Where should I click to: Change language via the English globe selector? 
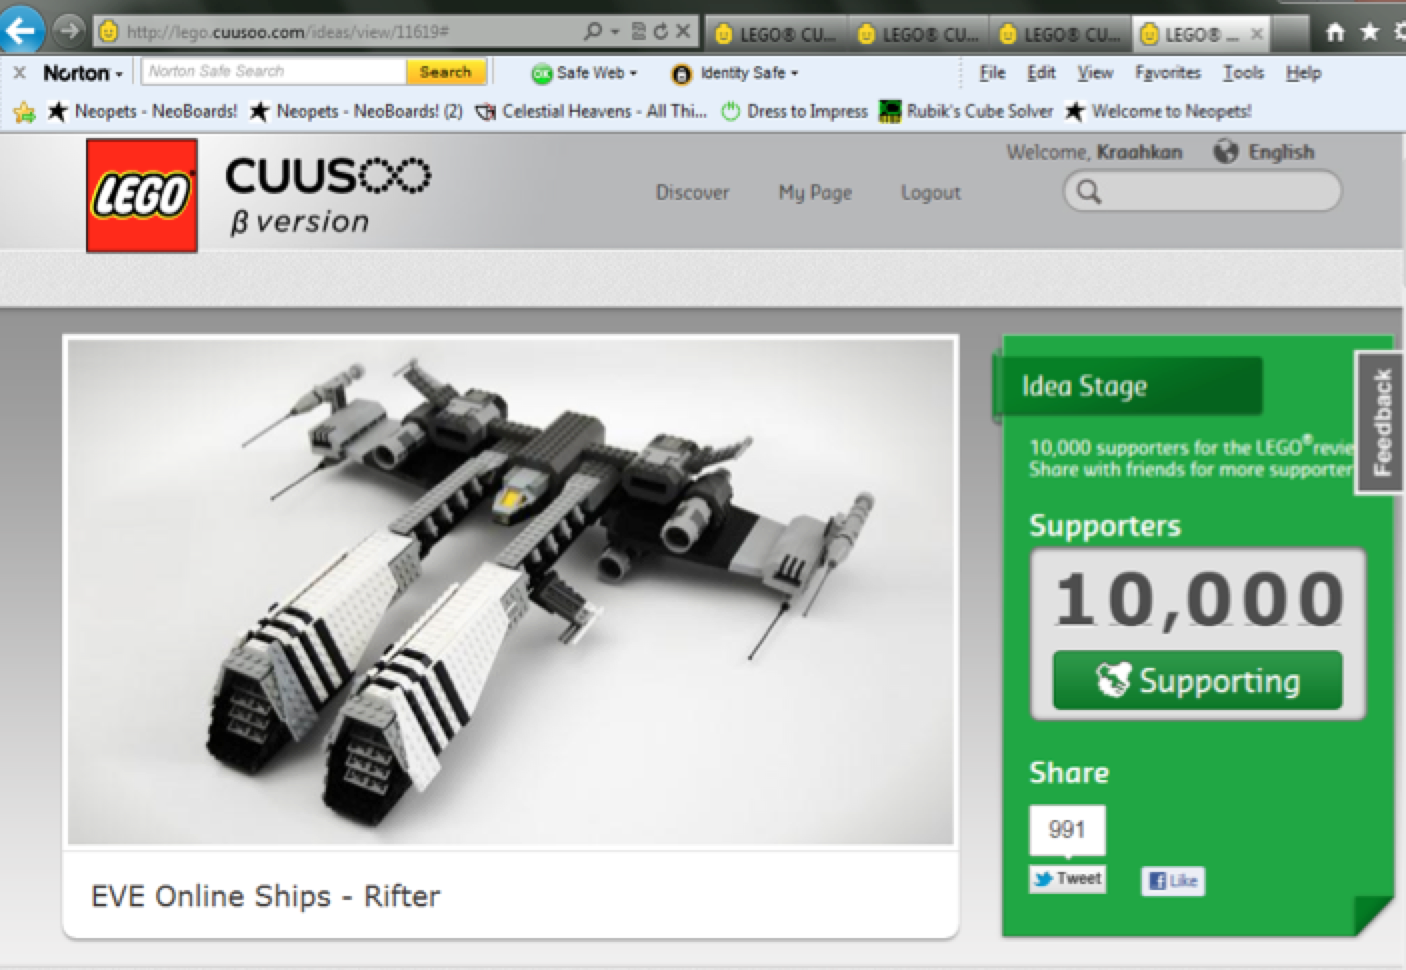pos(1264,152)
